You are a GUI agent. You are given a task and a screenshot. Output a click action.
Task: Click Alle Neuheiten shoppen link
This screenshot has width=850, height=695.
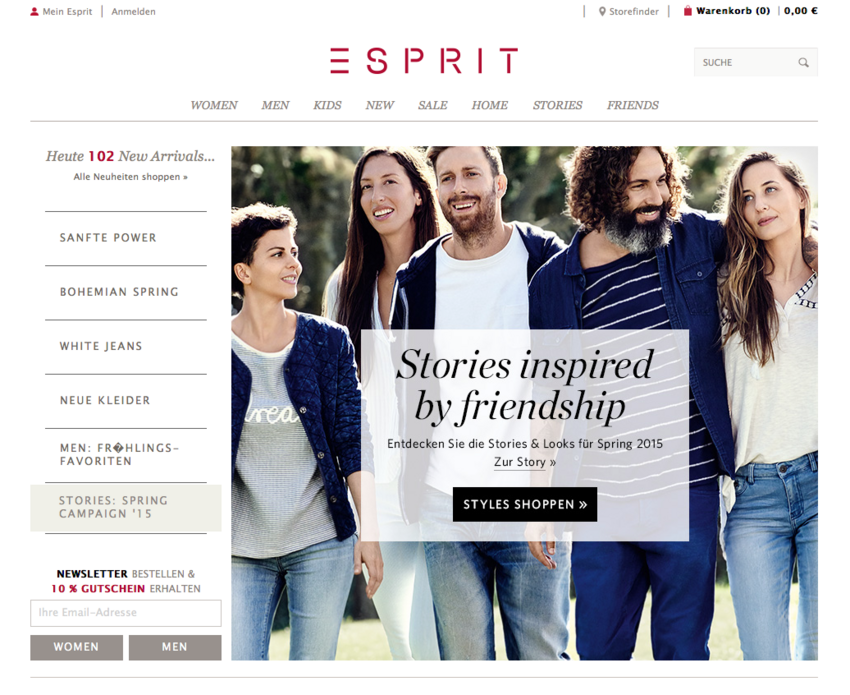coord(131,177)
